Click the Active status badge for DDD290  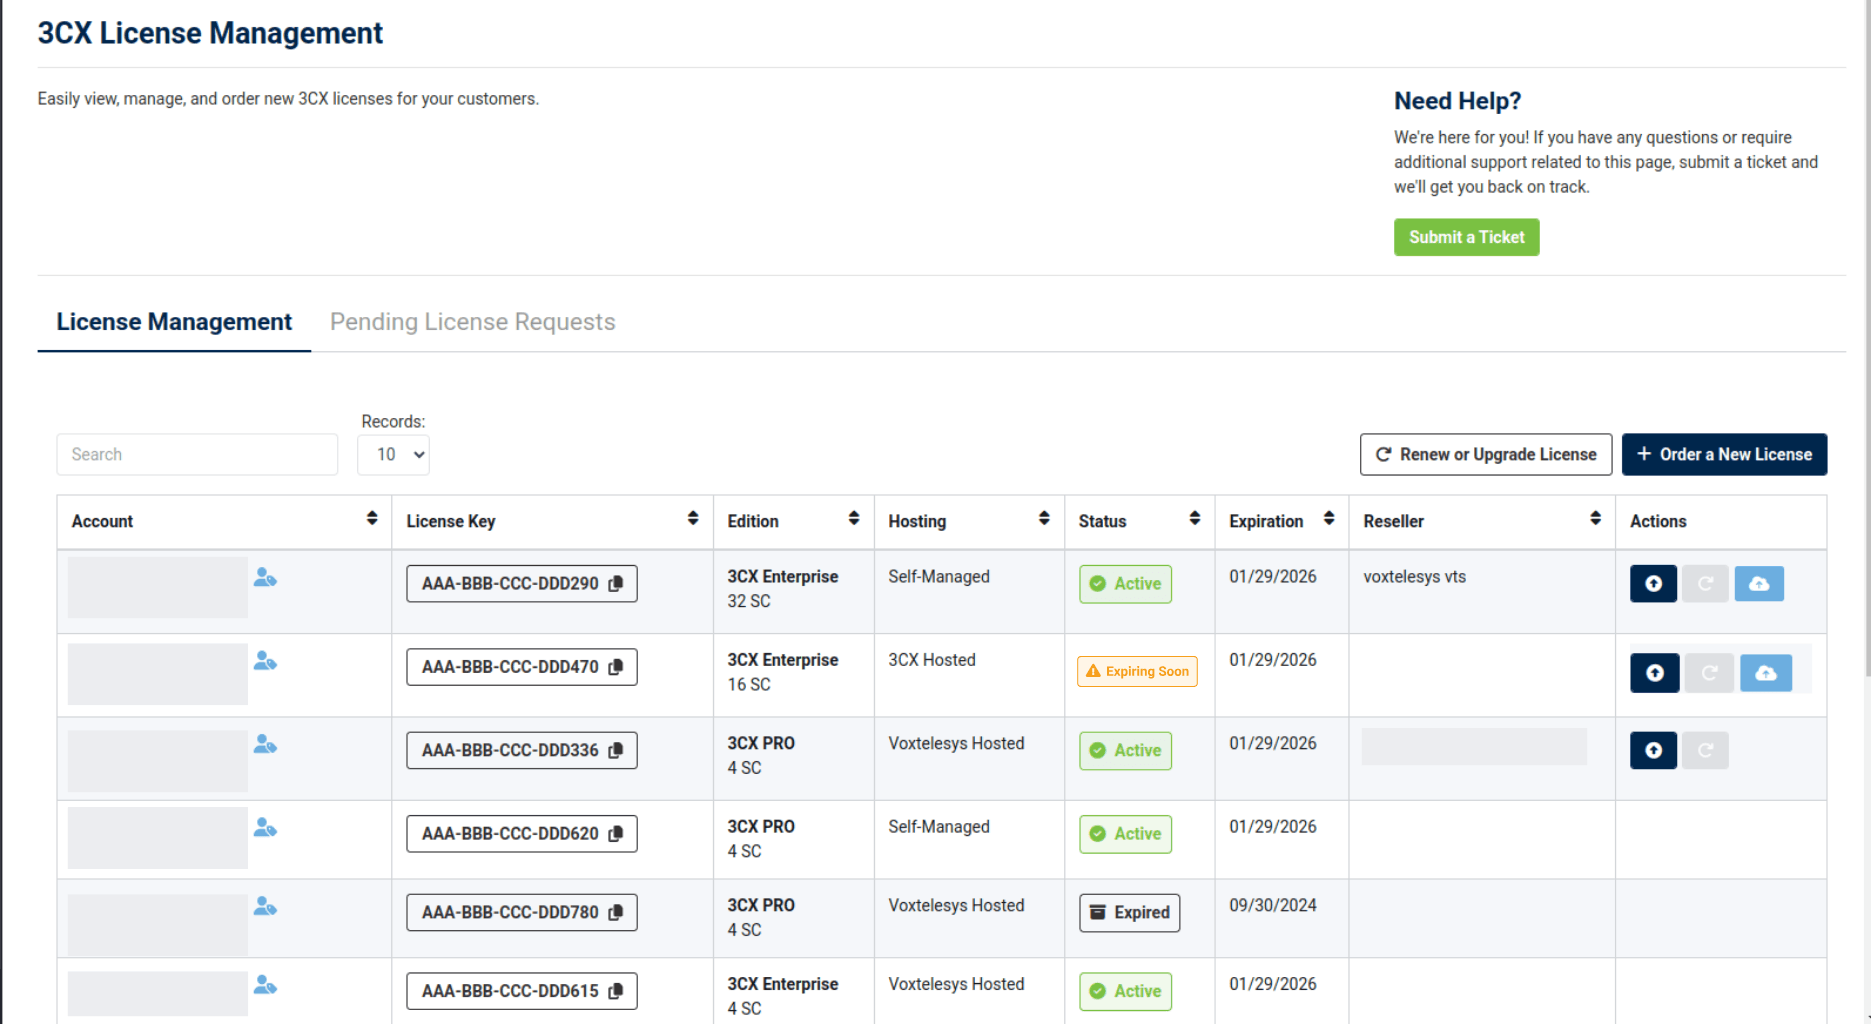coord(1125,584)
